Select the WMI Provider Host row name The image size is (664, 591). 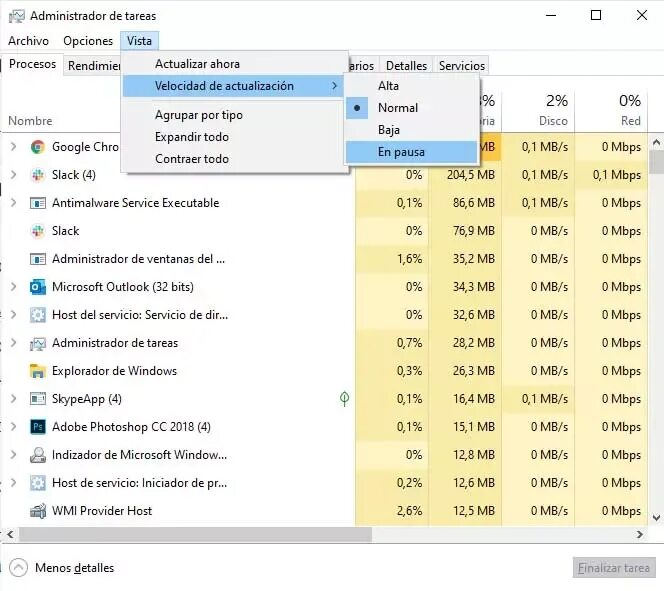point(102,511)
